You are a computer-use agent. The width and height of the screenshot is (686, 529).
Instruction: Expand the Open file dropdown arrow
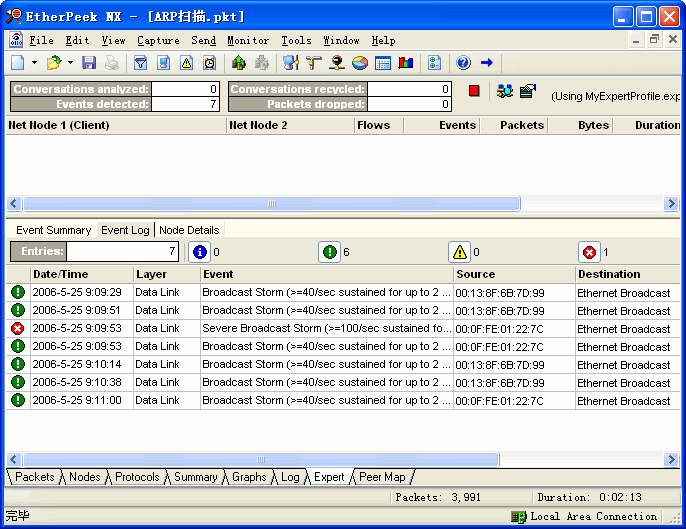pyautogui.click(x=69, y=63)
